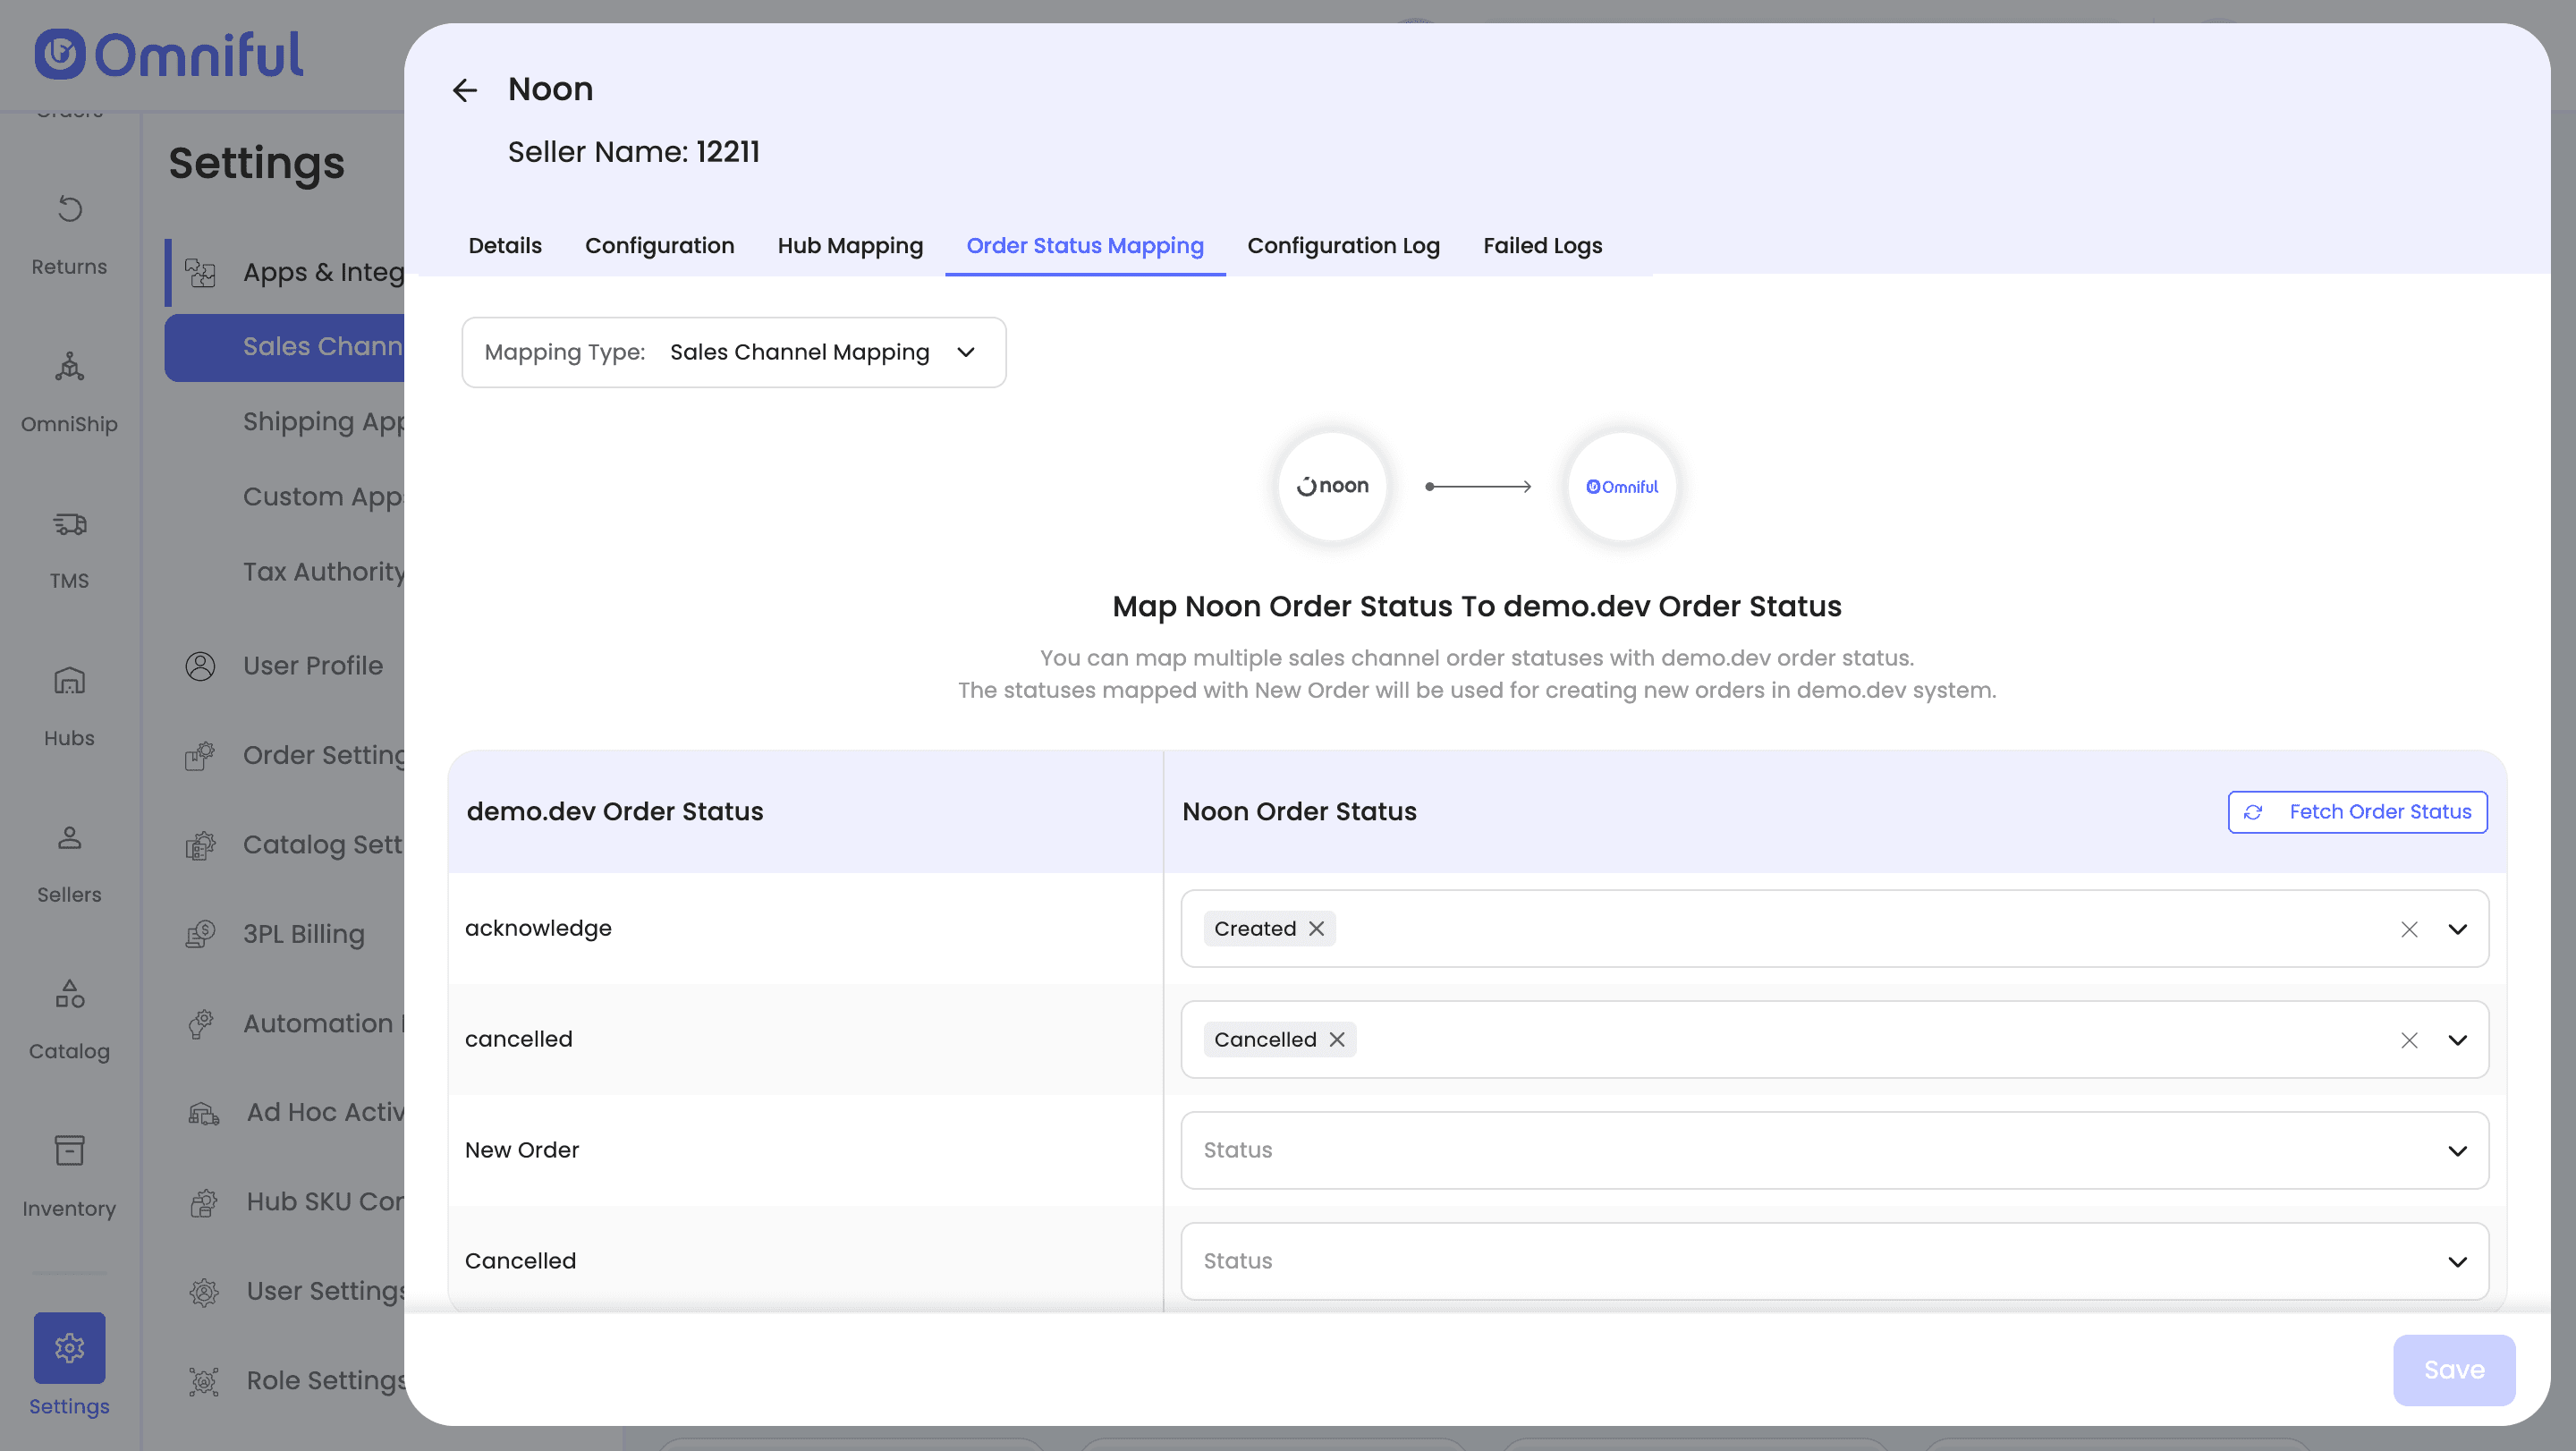Open the OmniShip sidebar icon
This screenshot has width=2576, height=1451.
point(69,366)
